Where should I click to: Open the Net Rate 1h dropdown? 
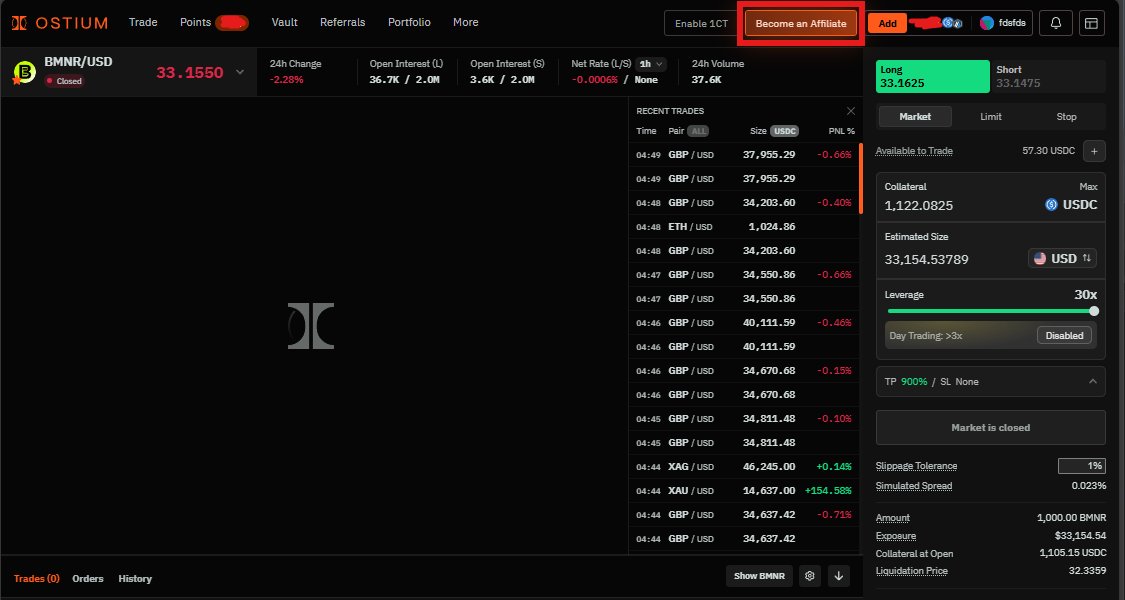tap(651, 64)
